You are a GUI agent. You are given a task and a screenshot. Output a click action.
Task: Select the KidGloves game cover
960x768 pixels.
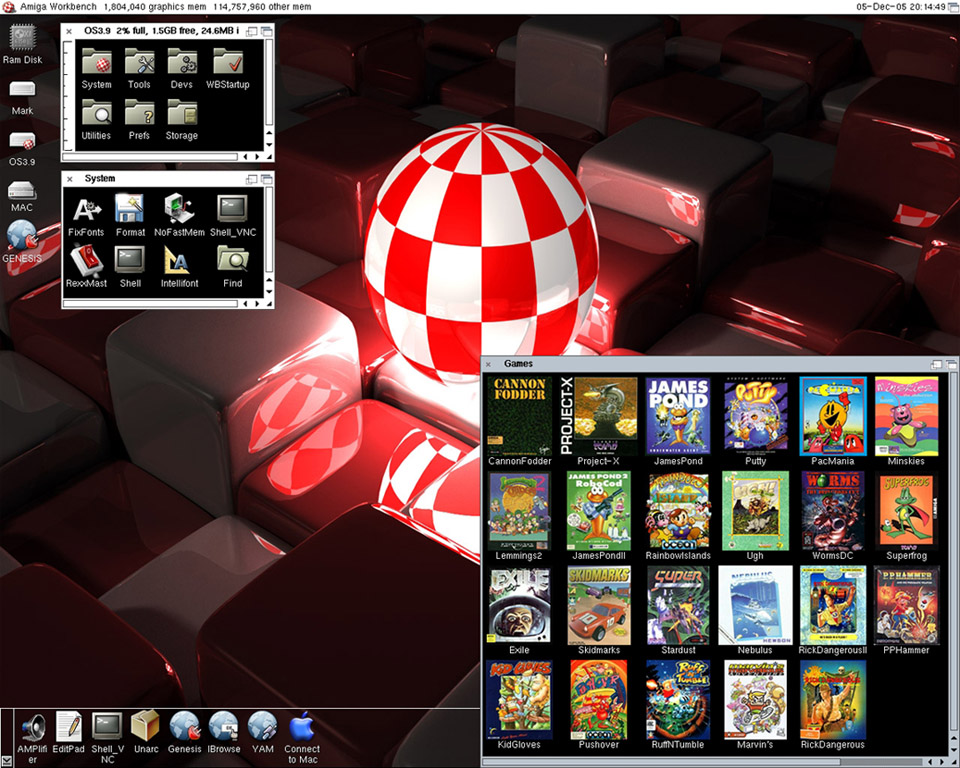[x=520, y=699]
